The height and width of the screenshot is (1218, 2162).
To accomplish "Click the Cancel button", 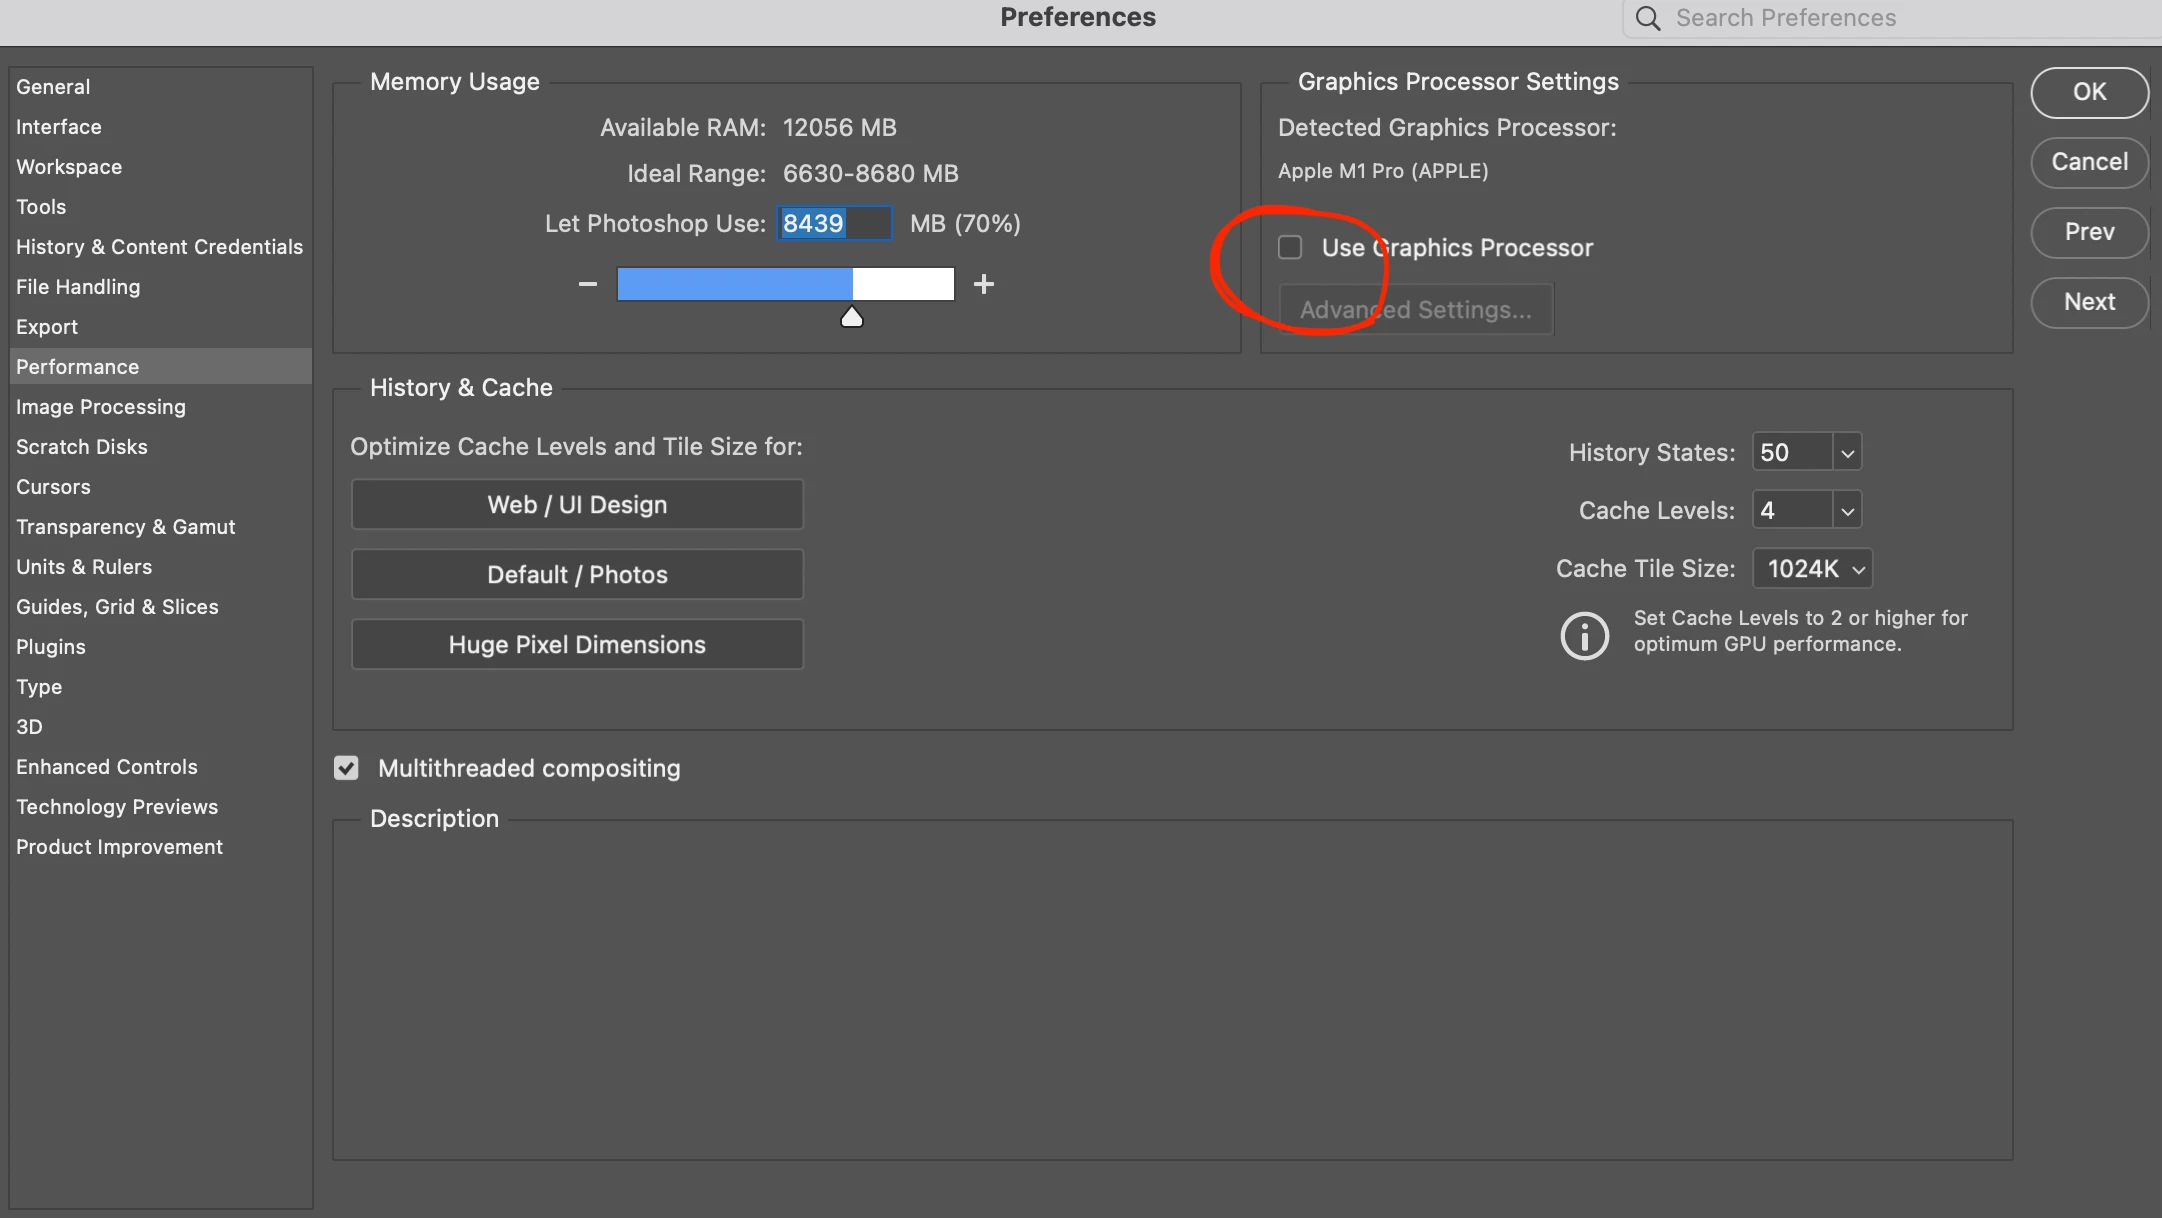I will pyautogui.click(x=2089, y=162).
